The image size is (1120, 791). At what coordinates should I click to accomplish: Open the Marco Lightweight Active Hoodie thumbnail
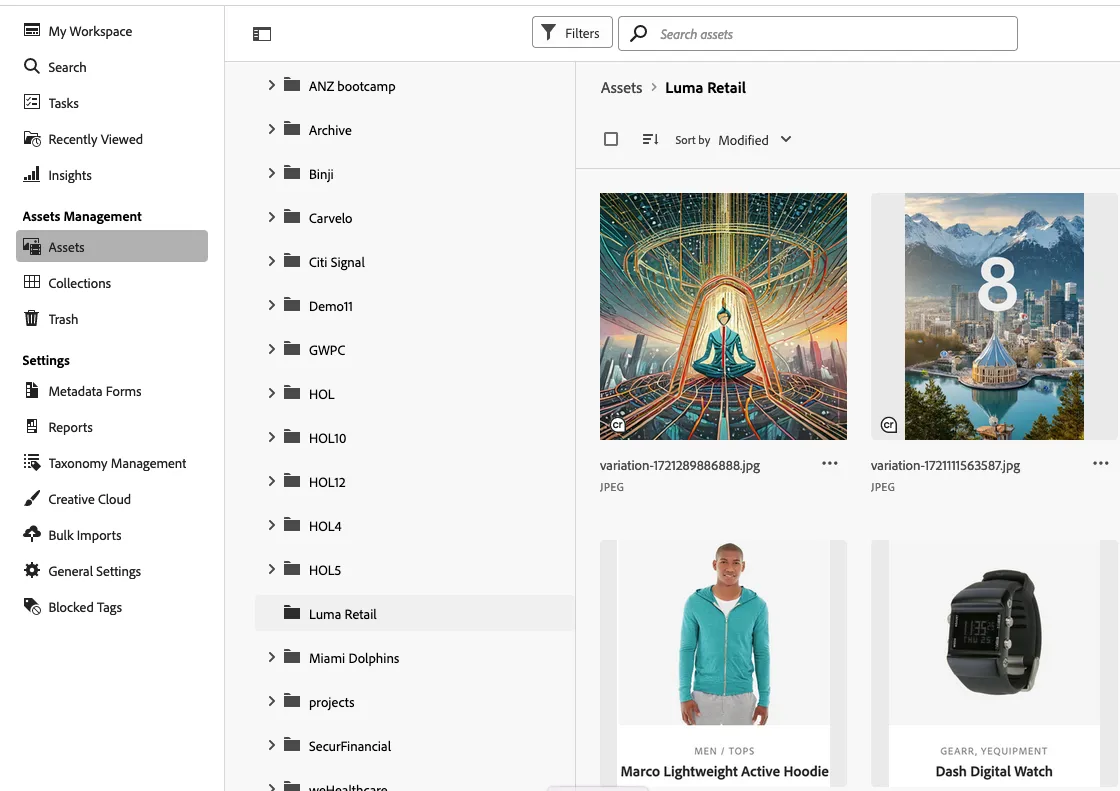coord(724,664)
